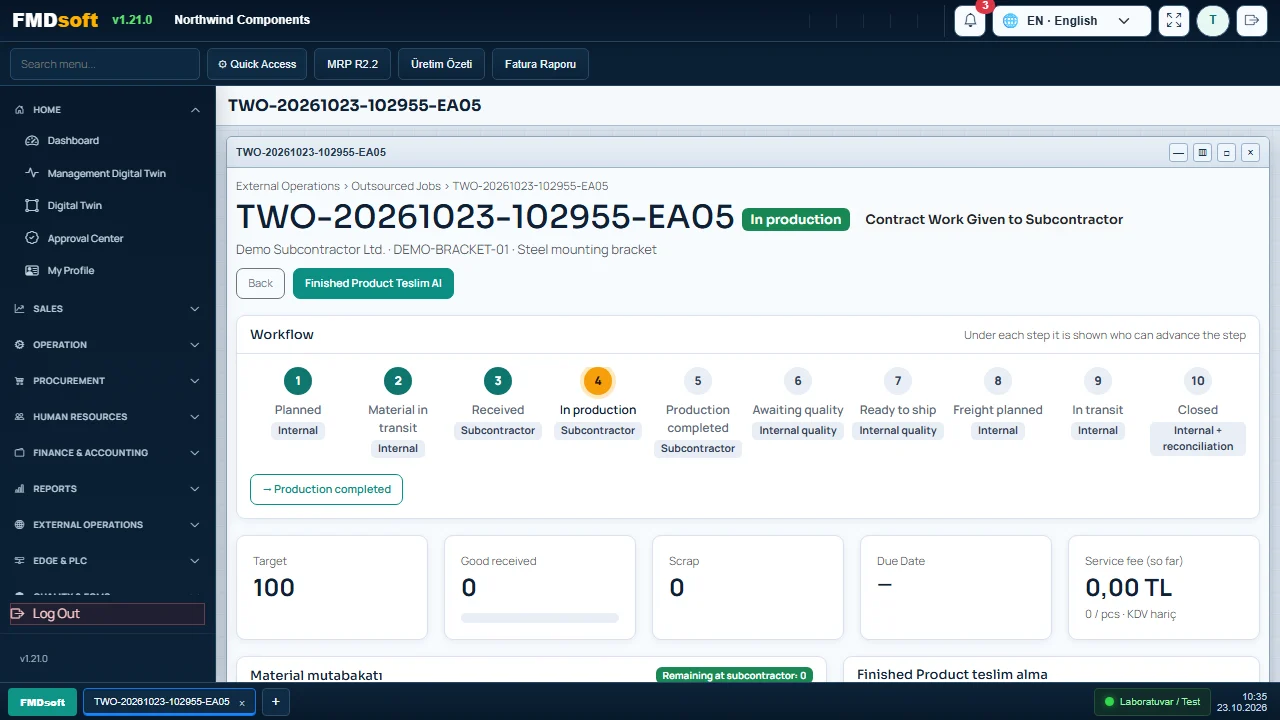Image resolution: width=1280 pixels, height=720 pixels.
Task: Expand the EDGE & PLC sidebar section
Action: pos(108,561)
